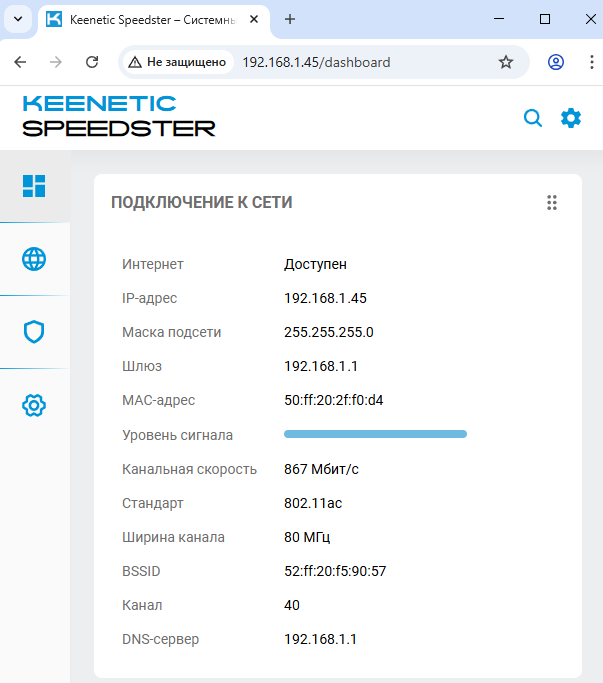Open the management gear sidebar section
The height and width of the screenshot is (683, 603).
point(34,405)
